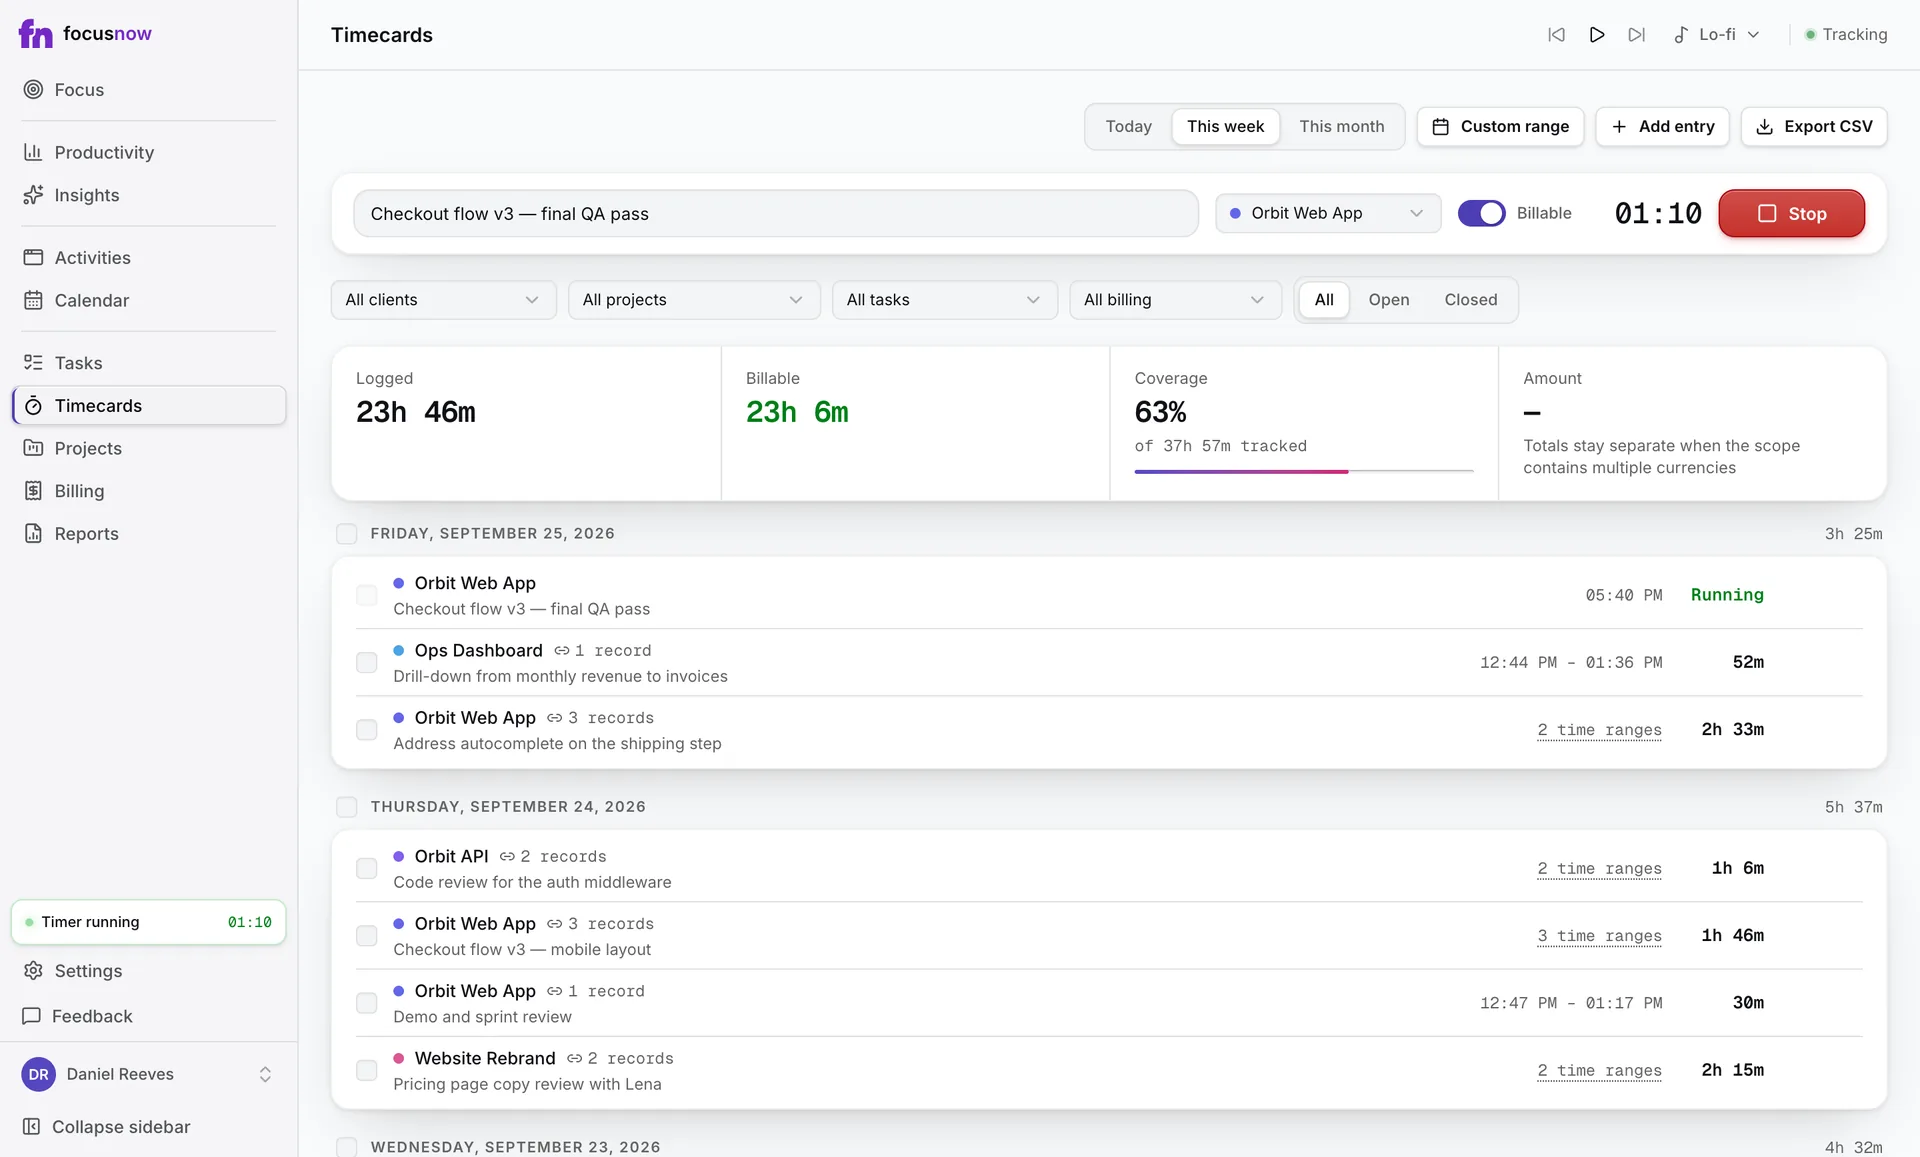Check the Orbit API entry checkbox
1920x1157 pixels.
[x=367, y=869]
